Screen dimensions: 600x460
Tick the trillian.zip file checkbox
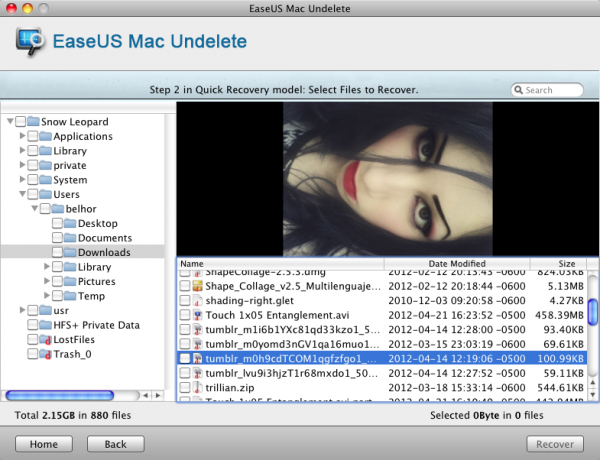185,388
